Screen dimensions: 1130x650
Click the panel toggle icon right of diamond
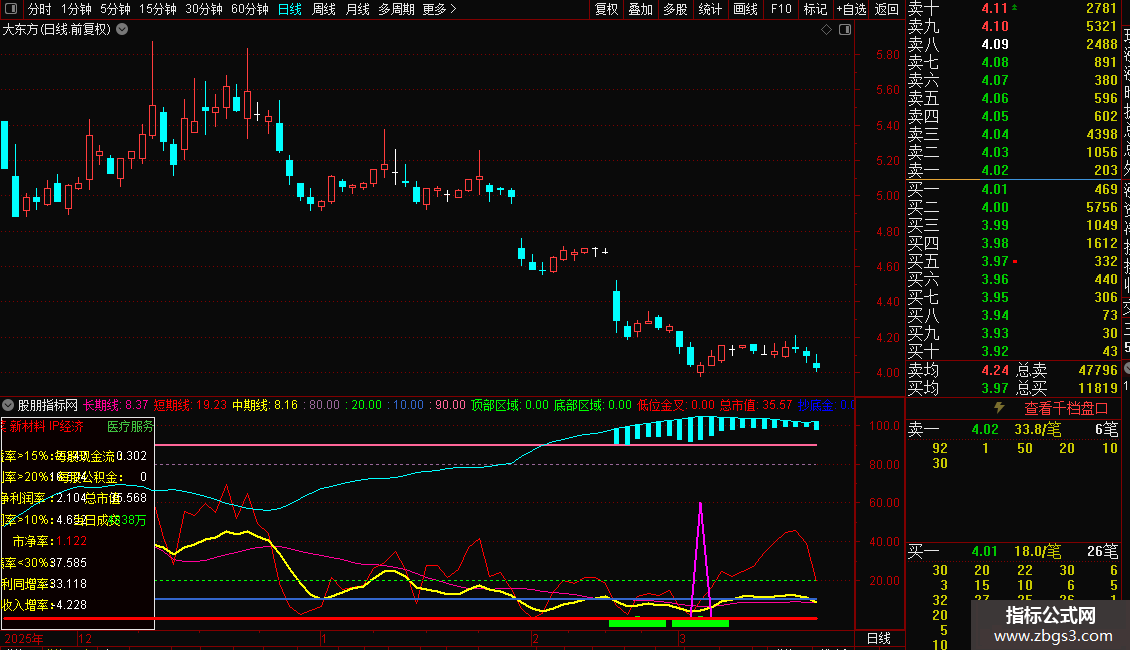[845, 30]
